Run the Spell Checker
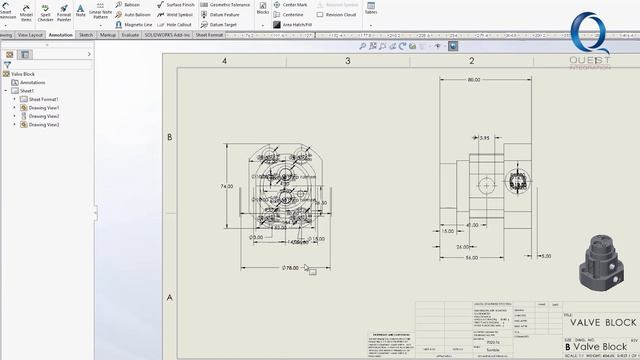The height and width of the screenshot is (360, 640). (x=45, y=13)
